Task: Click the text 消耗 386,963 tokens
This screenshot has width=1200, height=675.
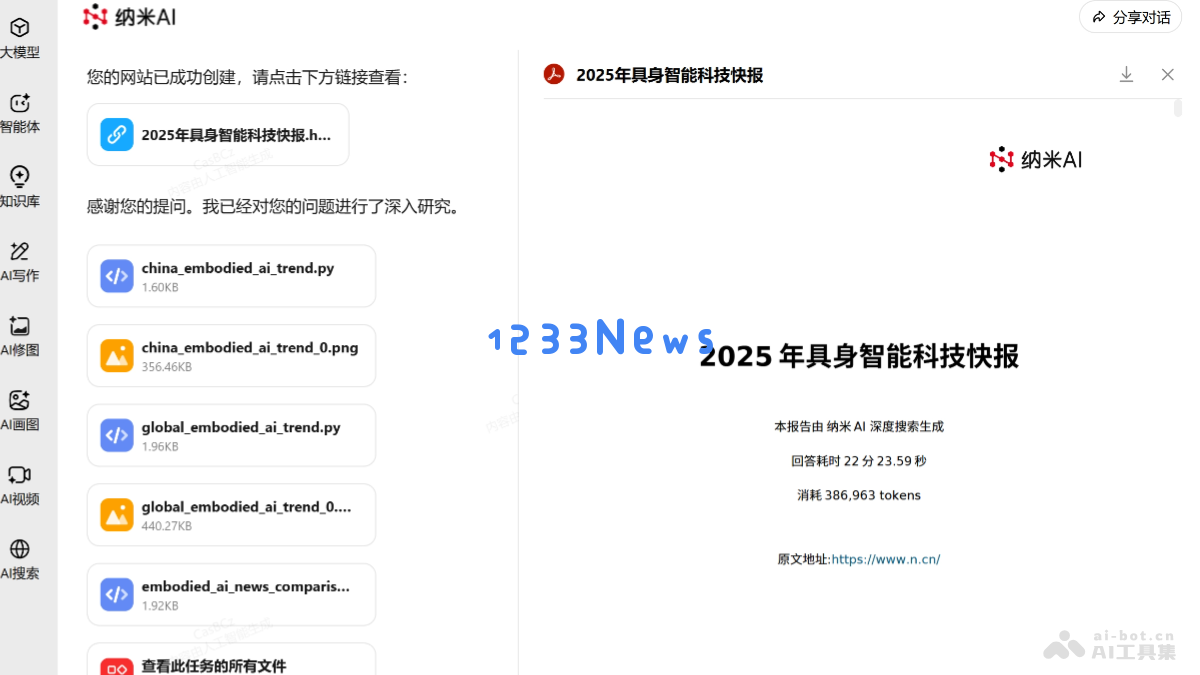Action: (x=859, y=495)
